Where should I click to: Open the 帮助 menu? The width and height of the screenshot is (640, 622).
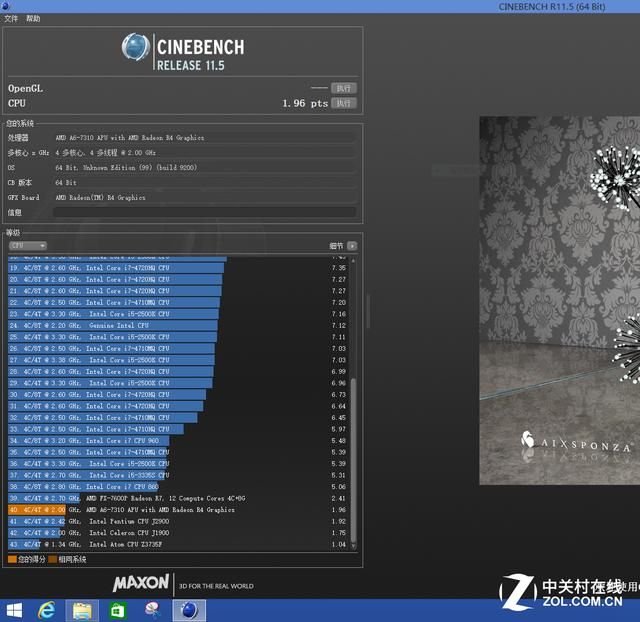coord(33,19)
